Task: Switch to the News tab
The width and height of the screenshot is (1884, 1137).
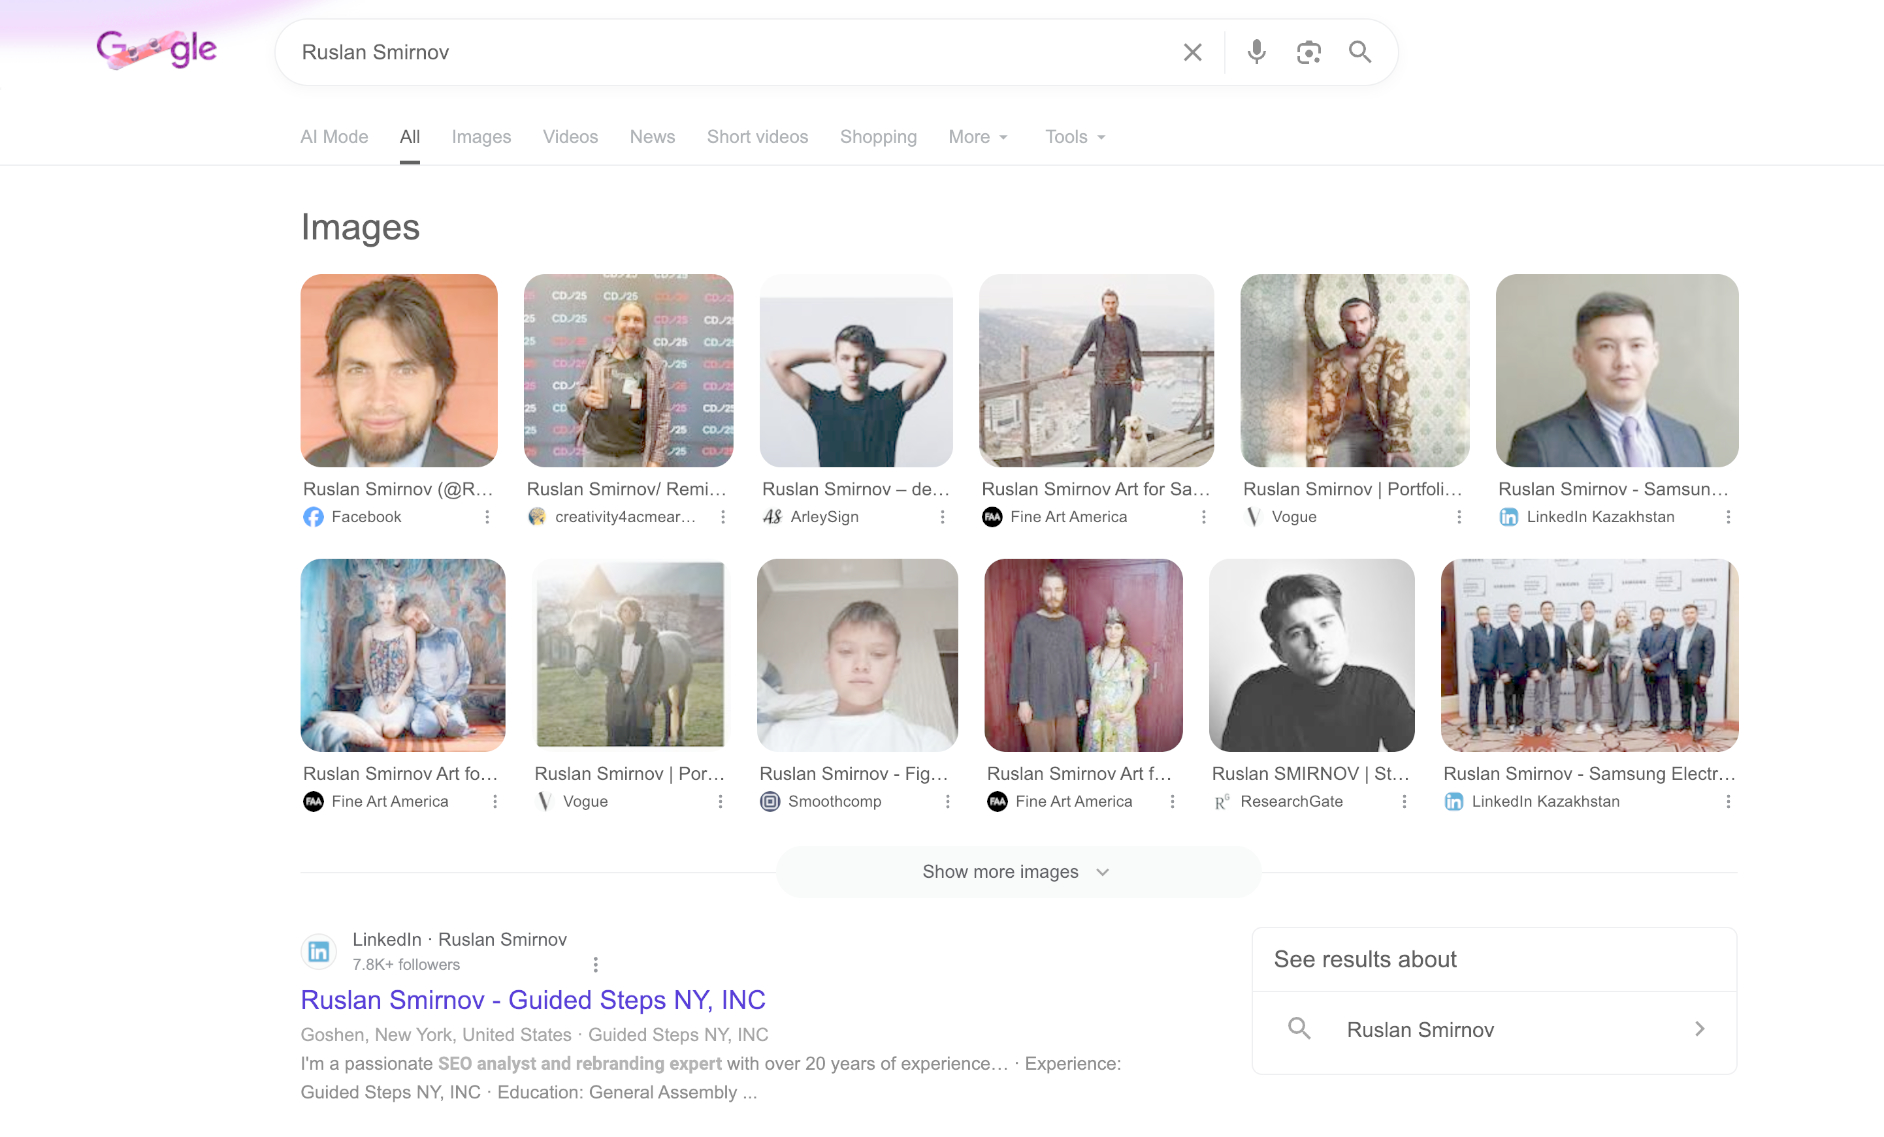Action: [652, 137]
